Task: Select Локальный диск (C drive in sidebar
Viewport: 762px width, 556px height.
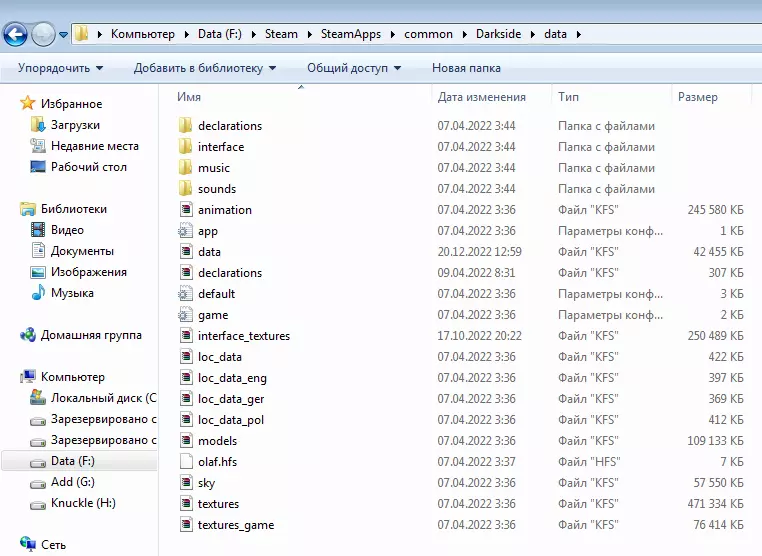Action: point(104,398)
